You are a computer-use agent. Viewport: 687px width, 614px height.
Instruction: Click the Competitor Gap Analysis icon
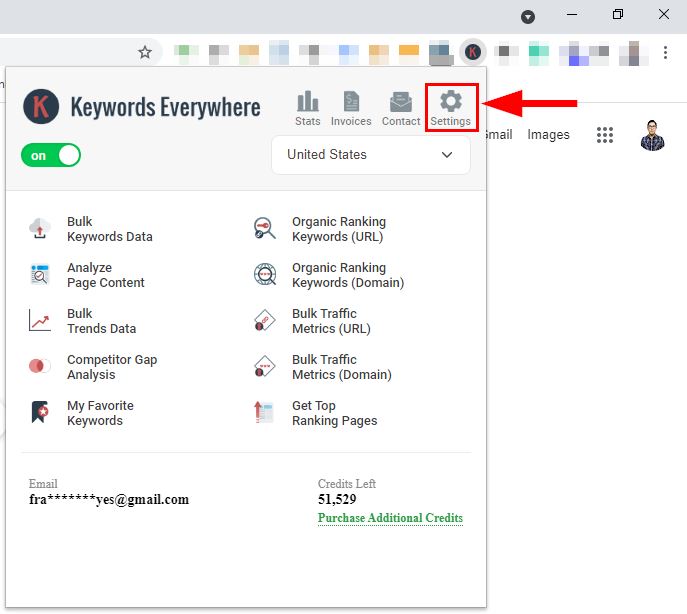pyautogui.click(x=40, y=366)
